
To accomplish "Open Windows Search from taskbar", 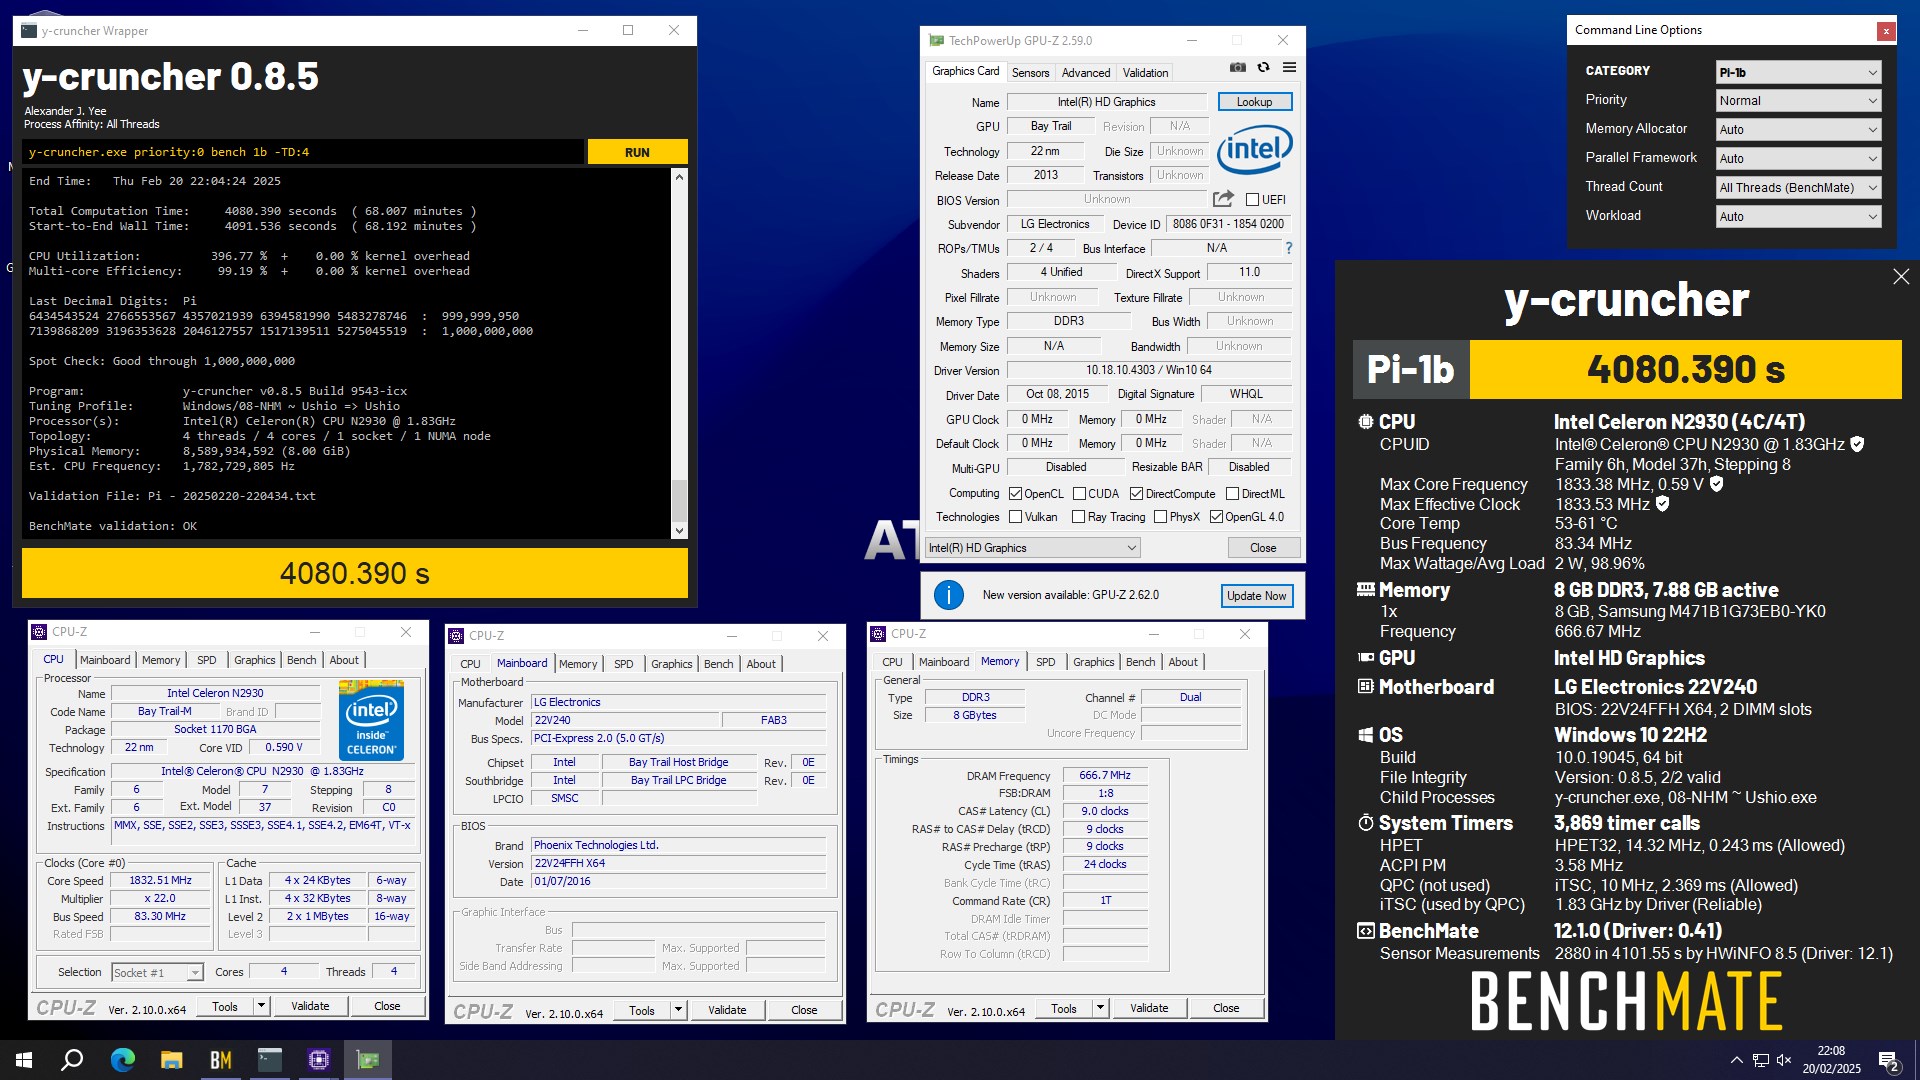I will tap(72, 1060).
